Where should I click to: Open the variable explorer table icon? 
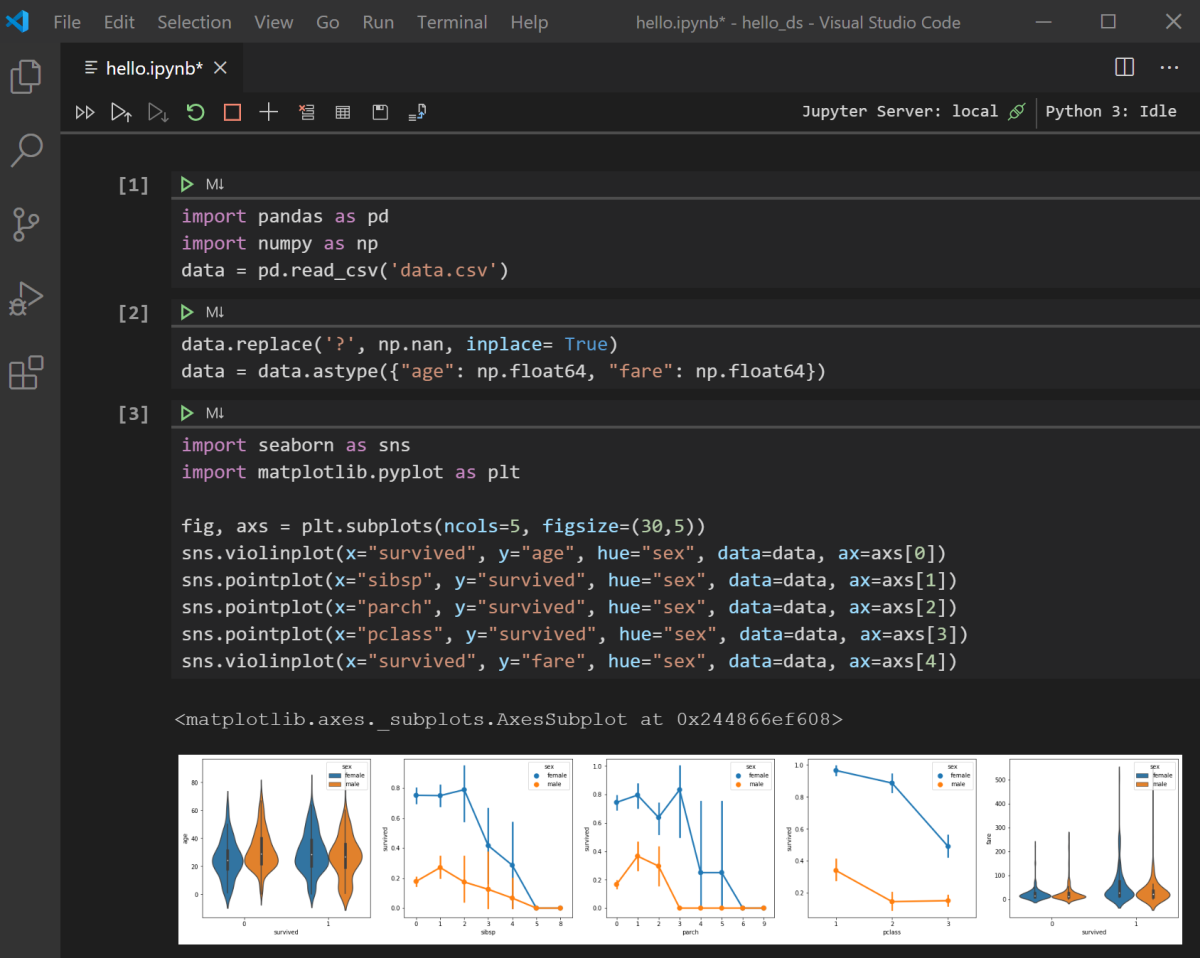(343, 113)
